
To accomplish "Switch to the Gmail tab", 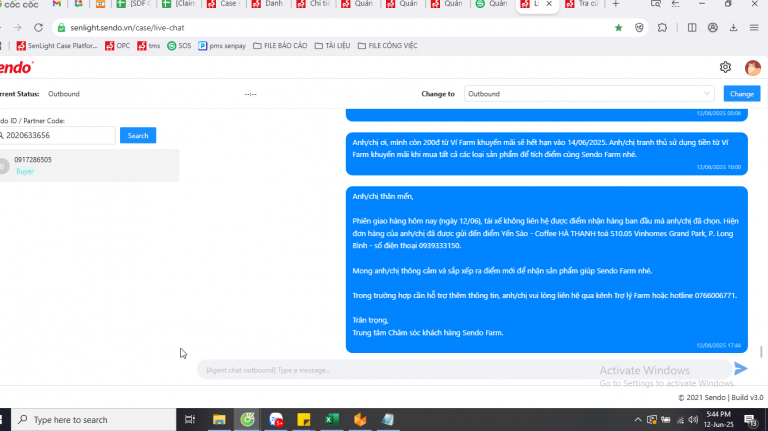I will click(57, 4).
